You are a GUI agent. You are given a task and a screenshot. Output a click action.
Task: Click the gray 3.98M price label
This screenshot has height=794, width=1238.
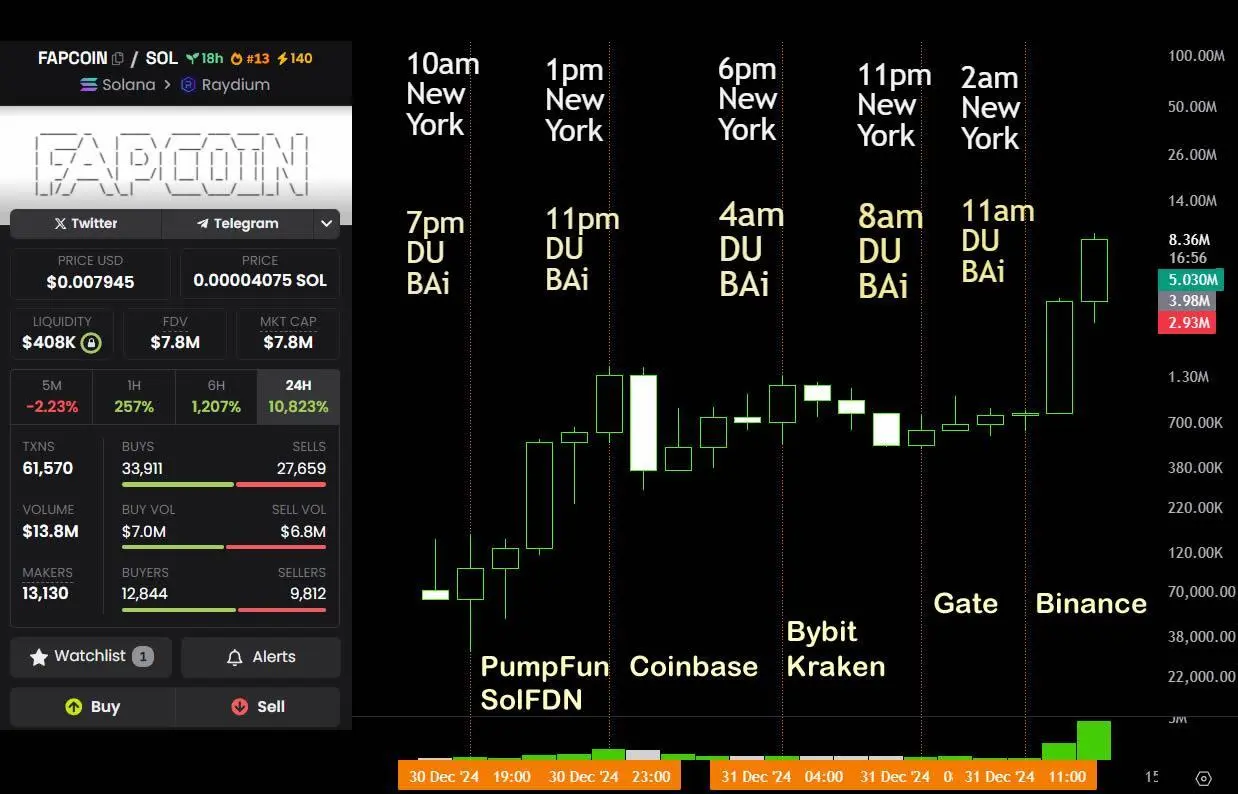tap(1186, 301)
